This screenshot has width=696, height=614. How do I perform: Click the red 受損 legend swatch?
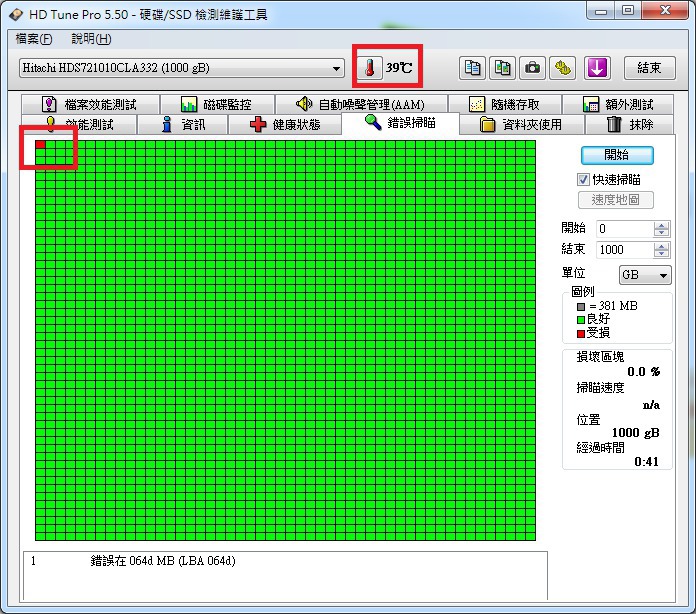point(581,333)
